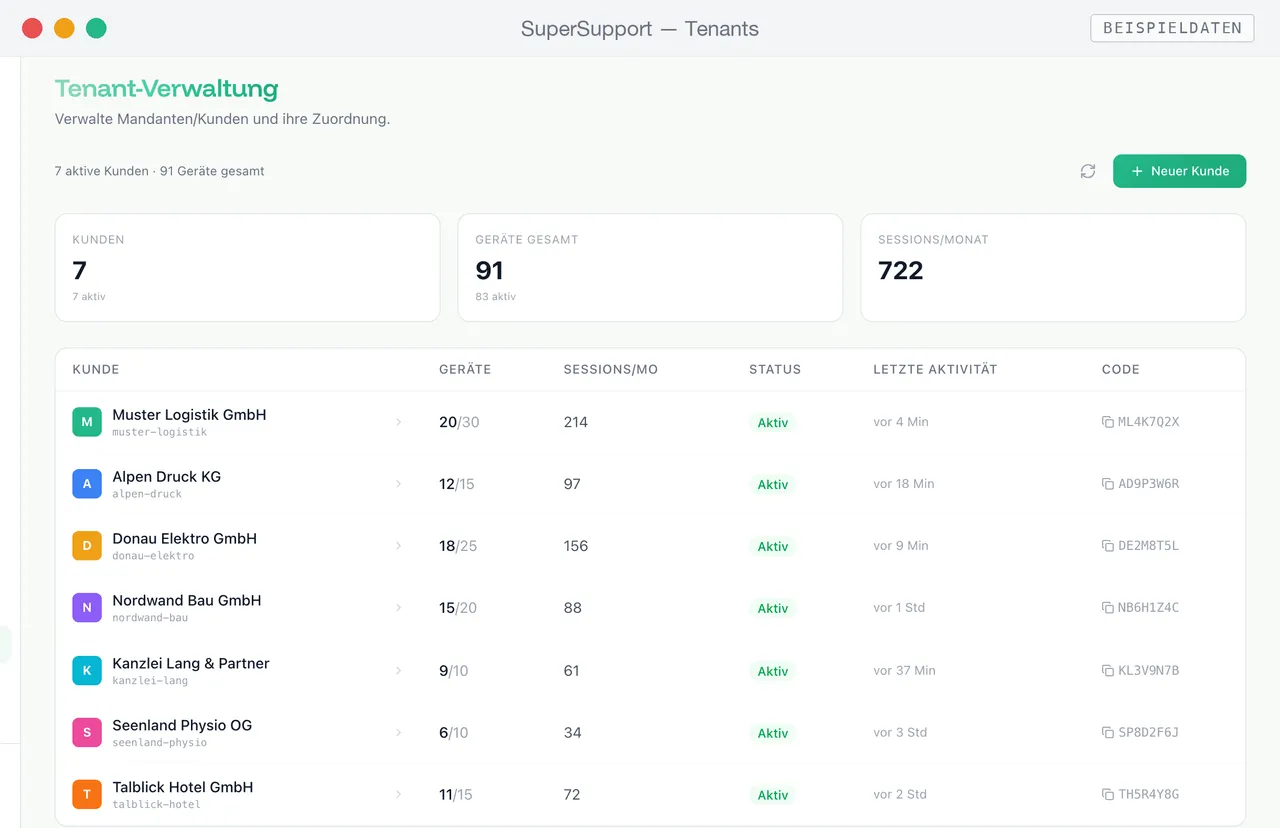
Task: Click the orange T avatar of Talblick Hotel
Action: (x=87, y=795)
